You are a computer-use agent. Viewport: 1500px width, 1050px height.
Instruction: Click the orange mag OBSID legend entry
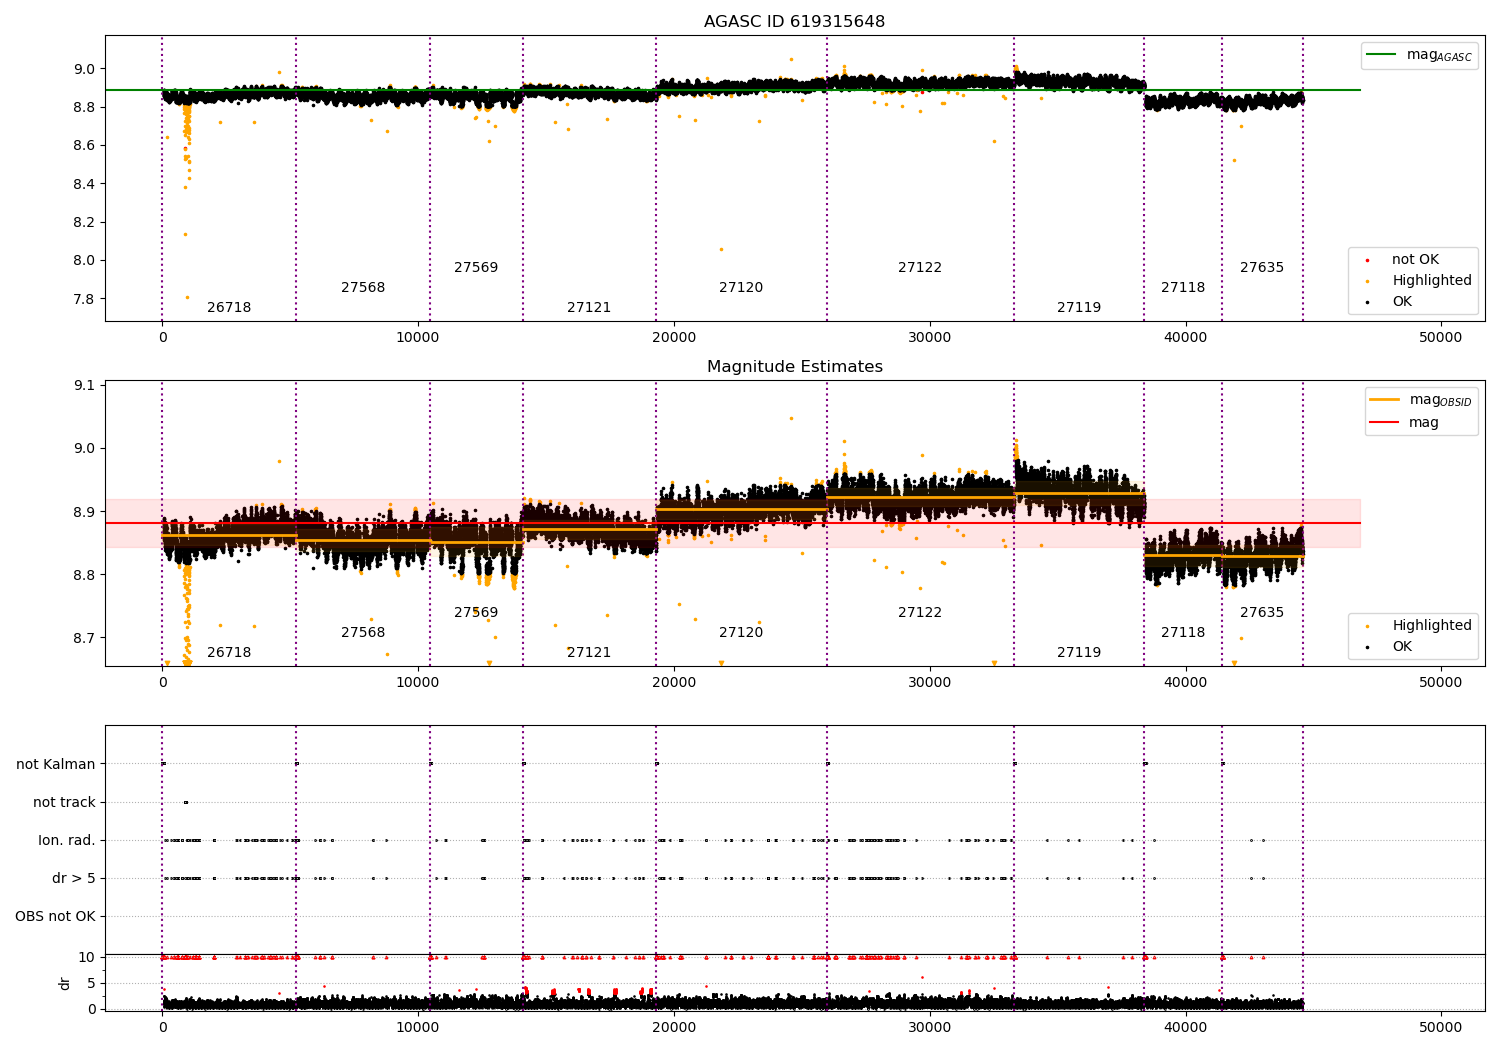[x=1420, y=400]
